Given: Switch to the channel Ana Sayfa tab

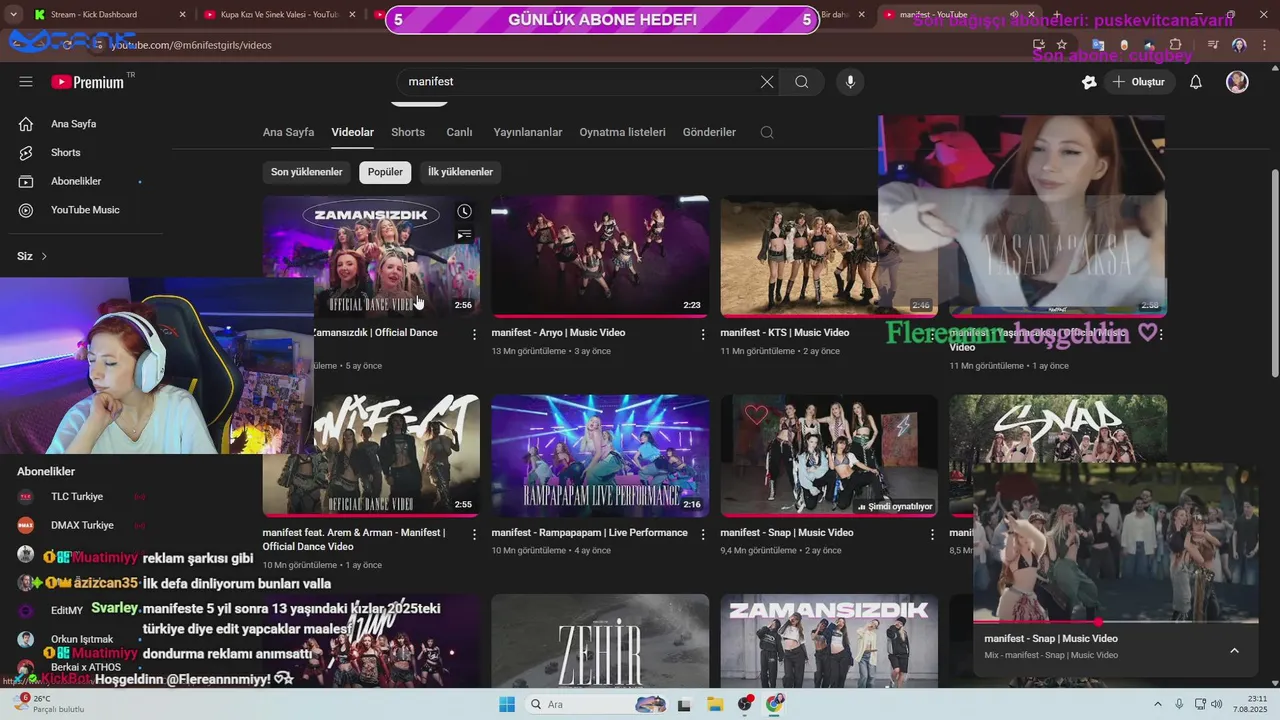Looking at the screenshot, I should pos(288,132).
